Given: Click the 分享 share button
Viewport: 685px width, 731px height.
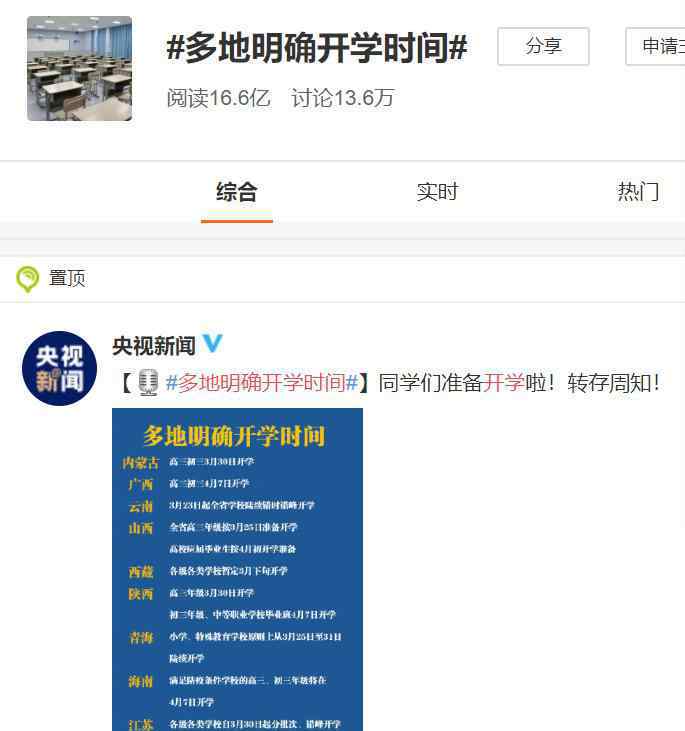Looking at the screenshot, I should point(543,46).
